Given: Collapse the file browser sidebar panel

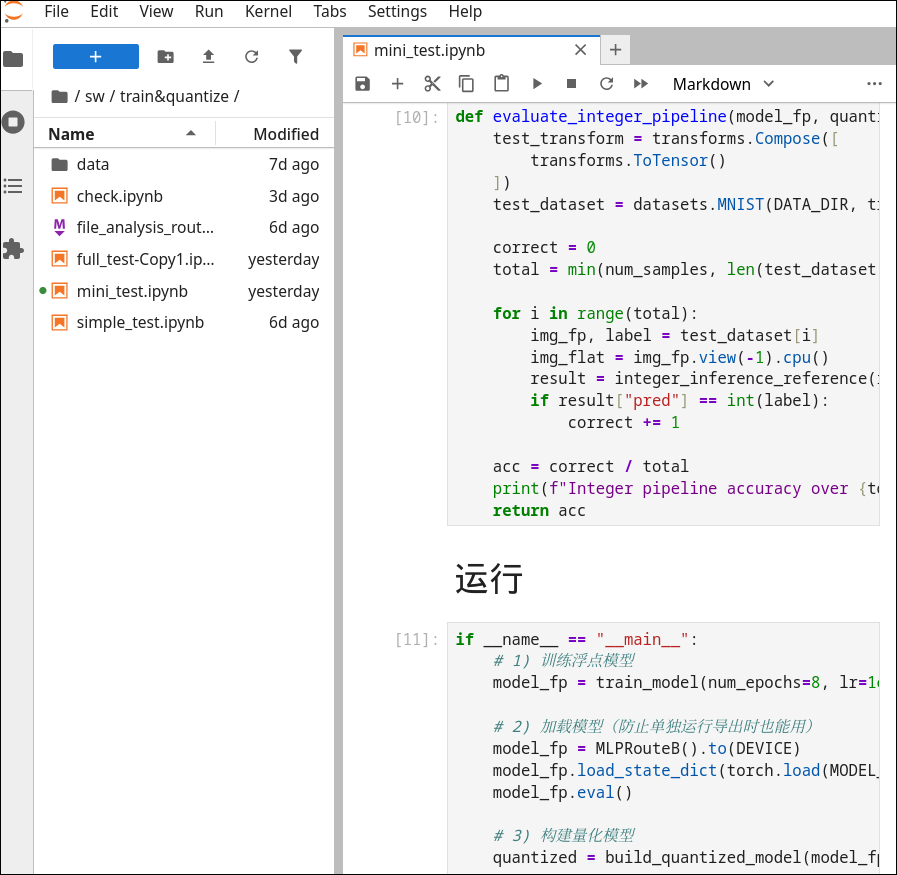Looking at the screenshot, I should pos(14,58).
